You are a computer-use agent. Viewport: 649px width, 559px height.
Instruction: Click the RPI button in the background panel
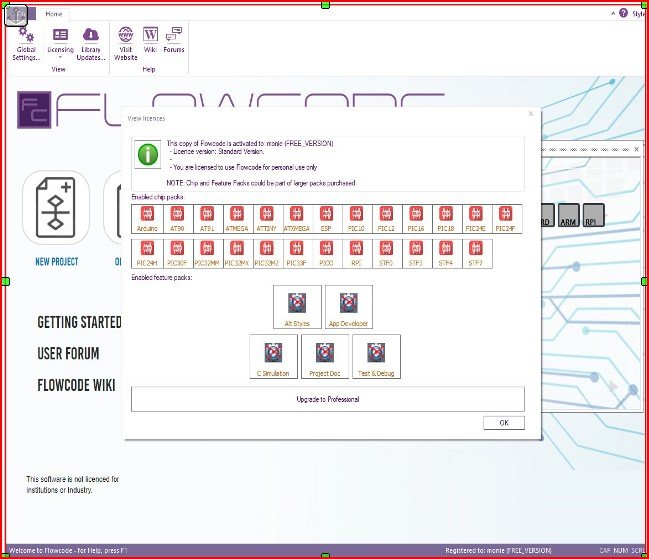[593, 215]
